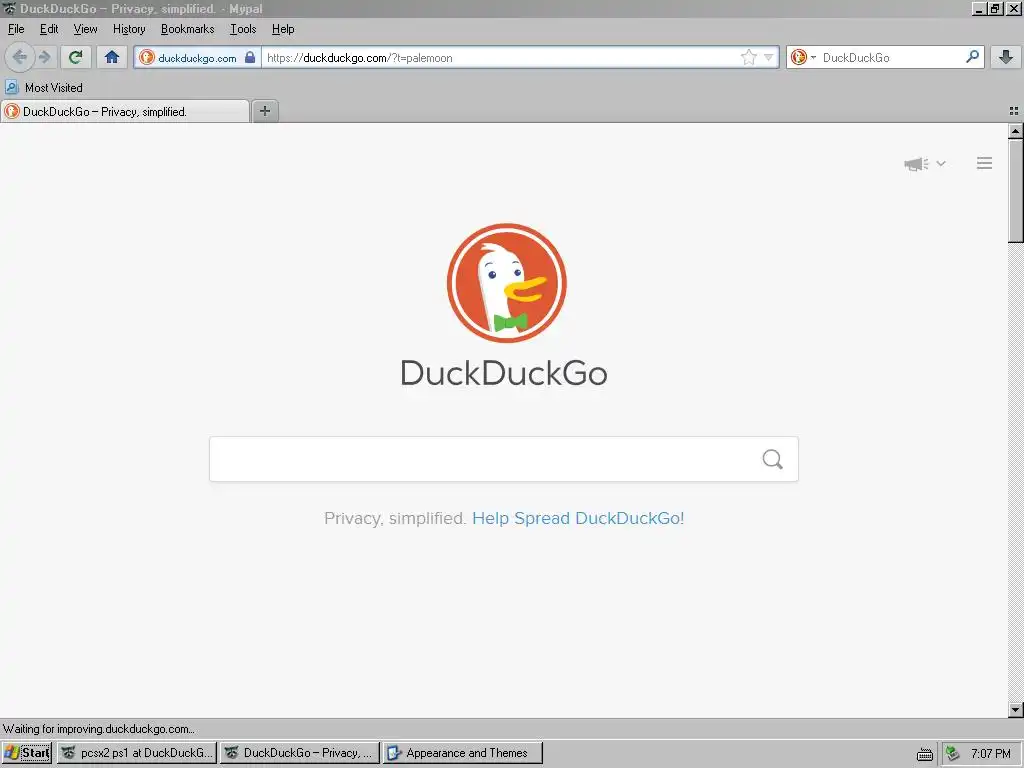Reload the current page

[x=76, y=57]
